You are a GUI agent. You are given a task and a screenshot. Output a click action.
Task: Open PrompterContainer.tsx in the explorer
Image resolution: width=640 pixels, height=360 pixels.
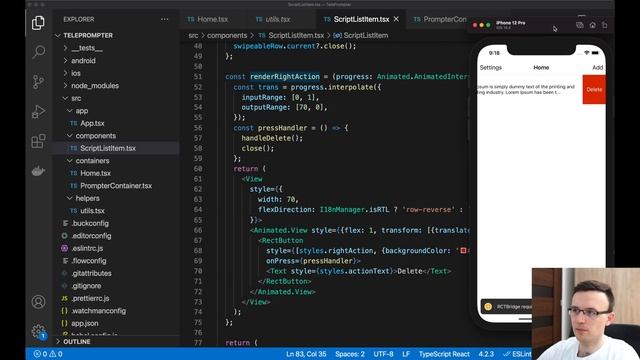tap(116, 186)
